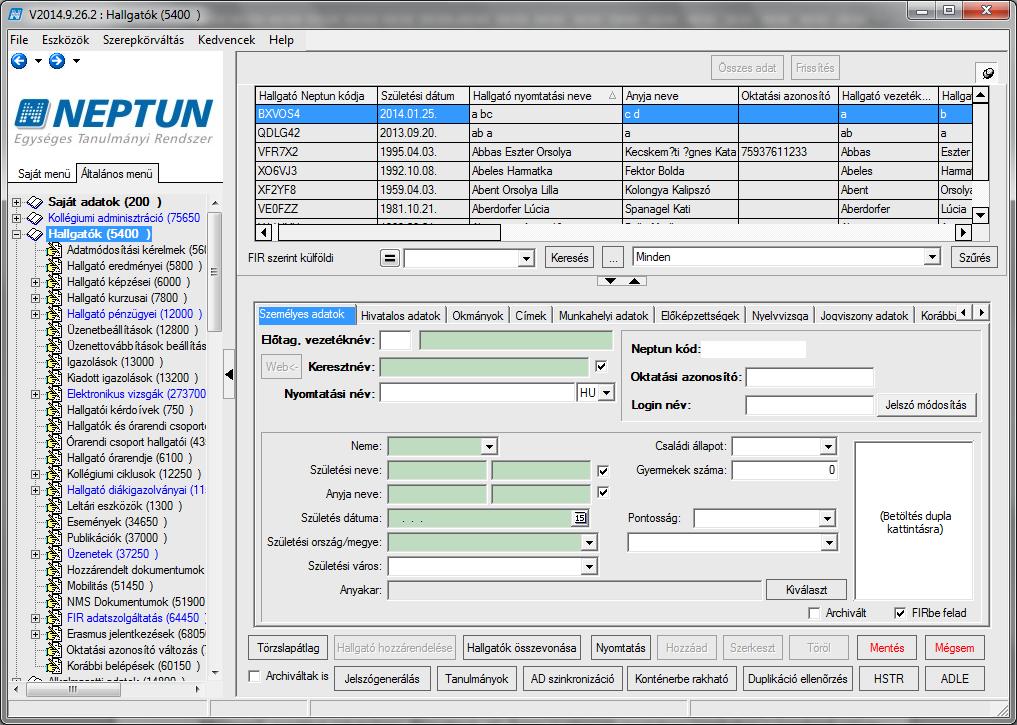
Task: Click the Mégsem button
Action: [954, 648]
